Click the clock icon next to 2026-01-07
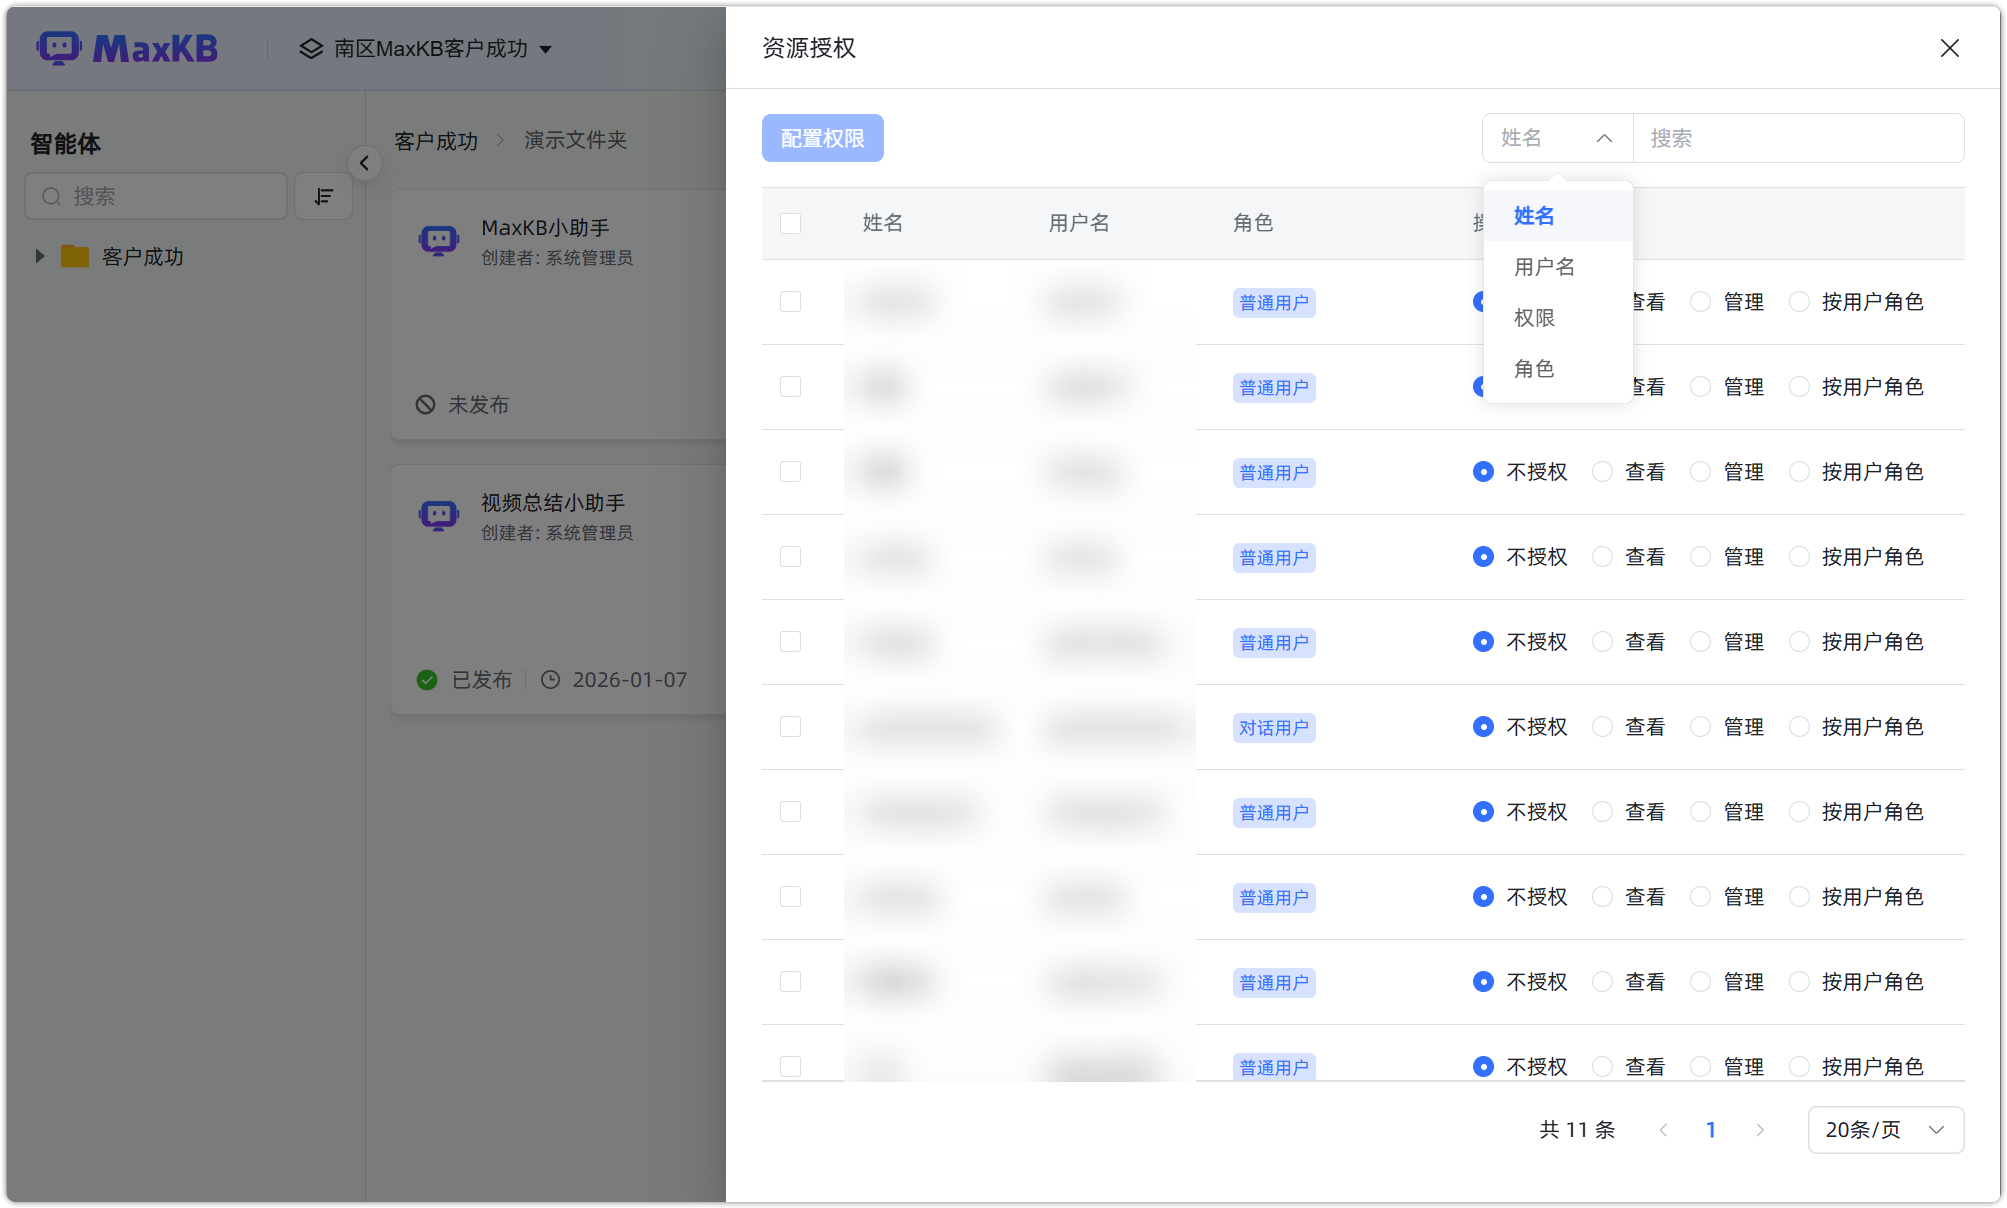The height and width of the screenshot is (1208, 2007). tap(552, 679)
